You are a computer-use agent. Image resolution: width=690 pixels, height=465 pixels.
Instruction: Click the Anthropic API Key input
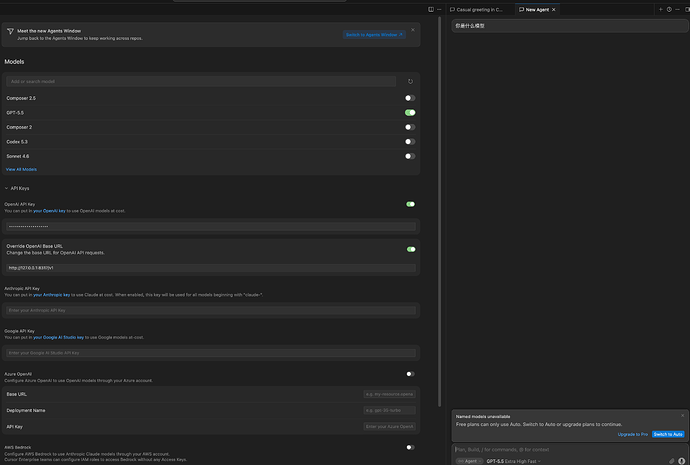(x=211, y=311)
